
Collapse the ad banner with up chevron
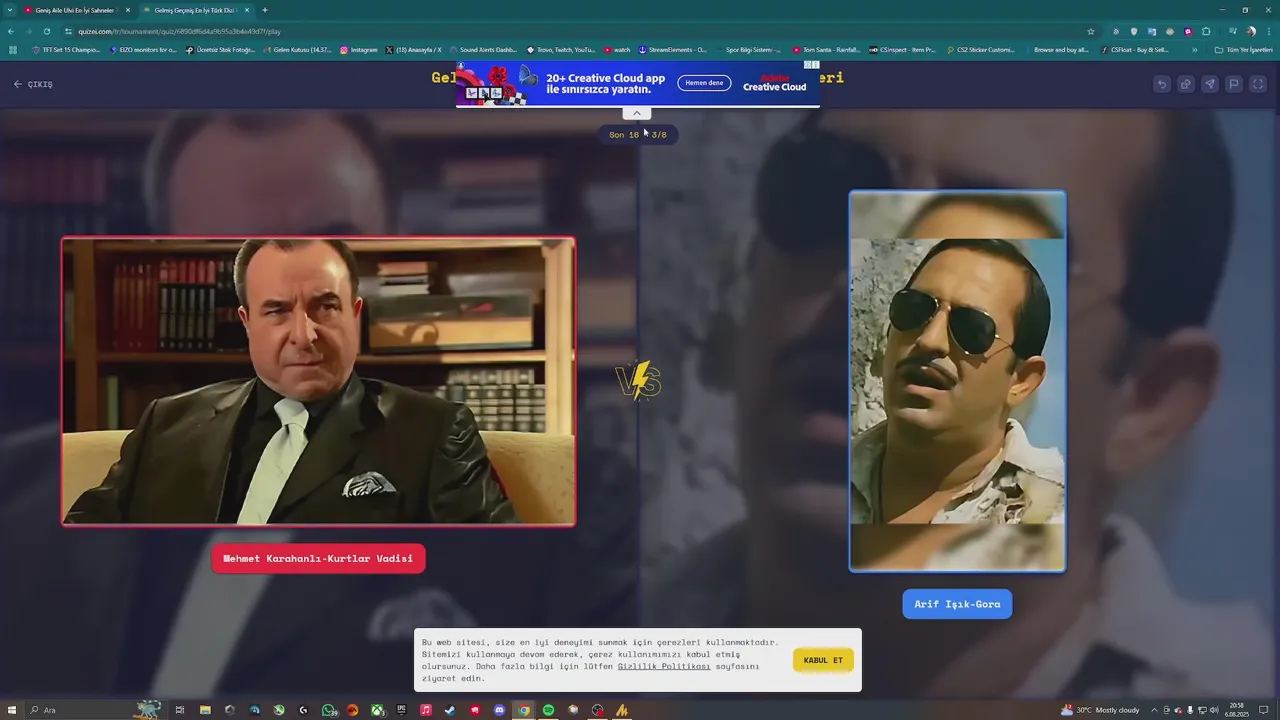637,113
